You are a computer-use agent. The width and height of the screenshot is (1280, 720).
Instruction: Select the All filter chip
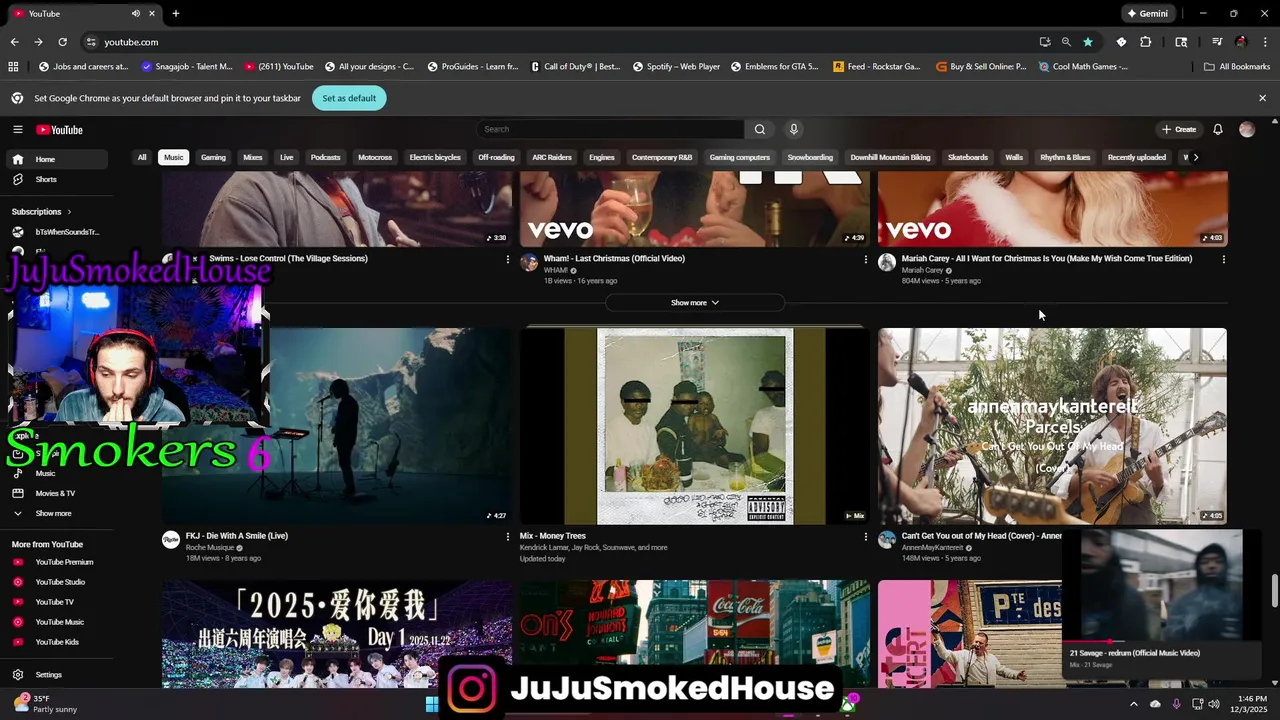142,157
